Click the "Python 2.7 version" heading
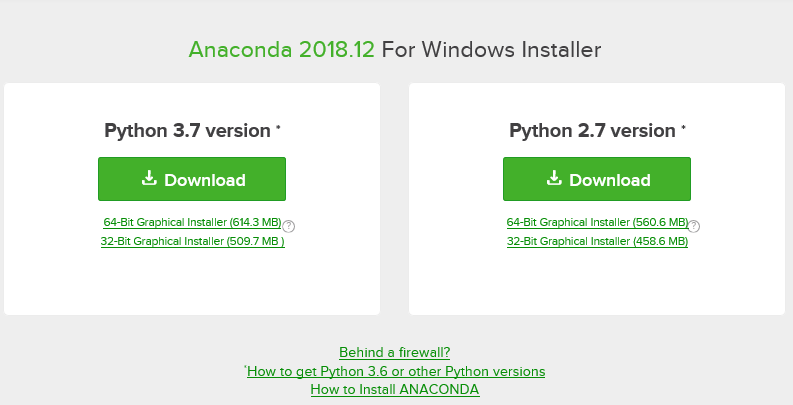This screenshot has width=793, height=405. [592, 131]
